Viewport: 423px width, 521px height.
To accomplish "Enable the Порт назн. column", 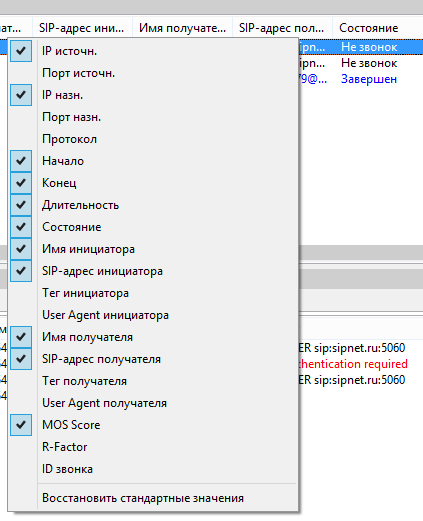I will pos(153,117).
